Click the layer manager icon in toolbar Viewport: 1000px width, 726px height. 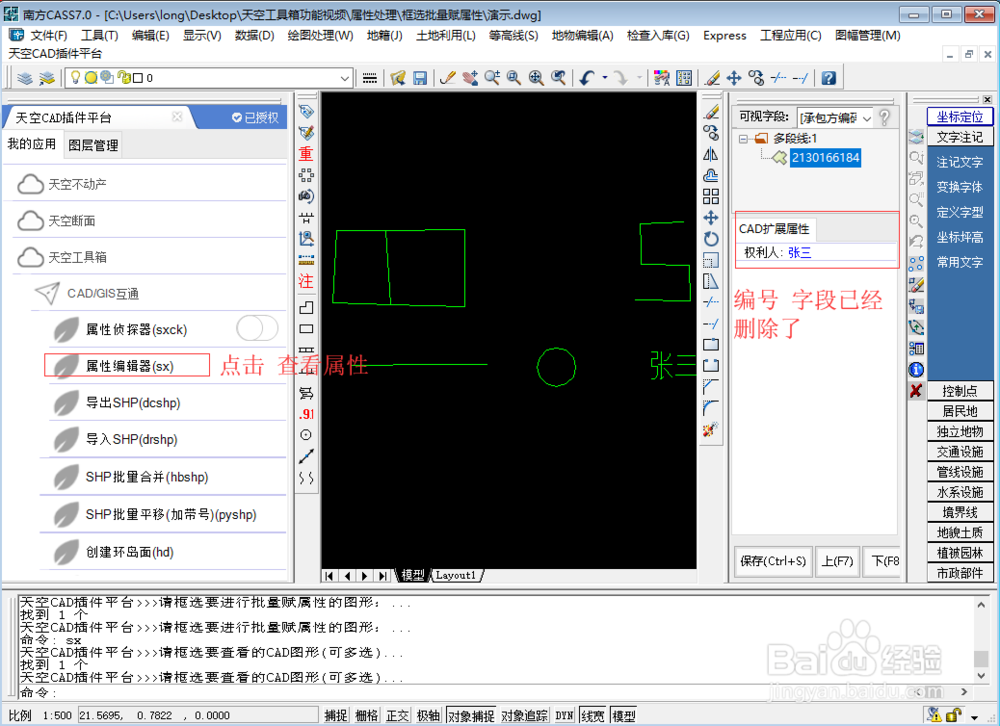click(x=25, y=78)
